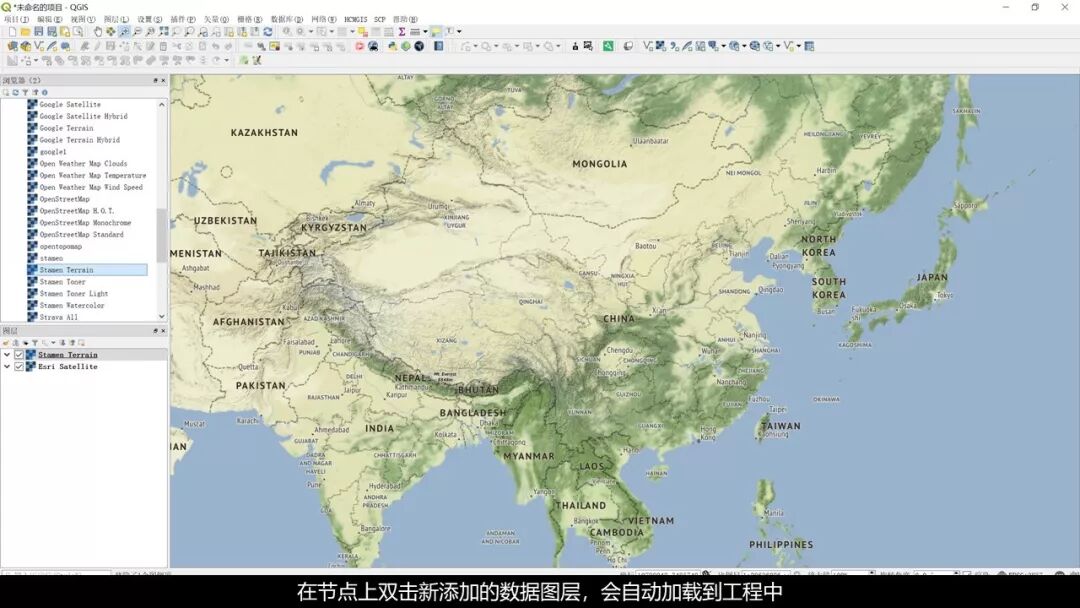Viewport: 1080px width, 608px height.
Task: Open the 数据库 (Database) menu
Action: pos(287,19)
